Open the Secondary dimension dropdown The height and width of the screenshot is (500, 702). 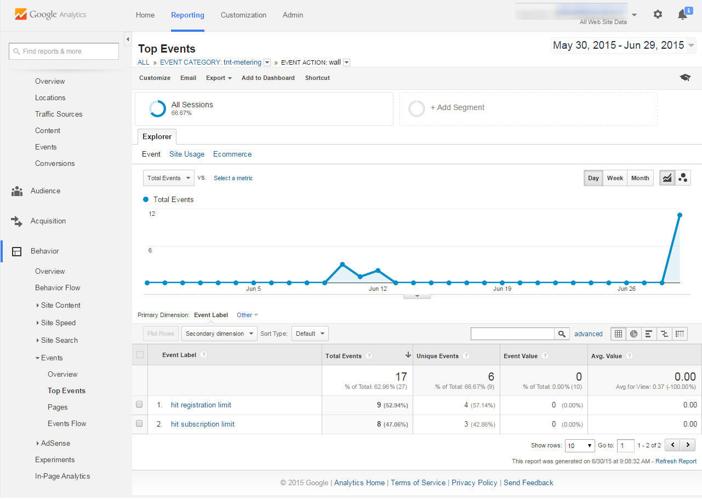click(x=218, y=334)
